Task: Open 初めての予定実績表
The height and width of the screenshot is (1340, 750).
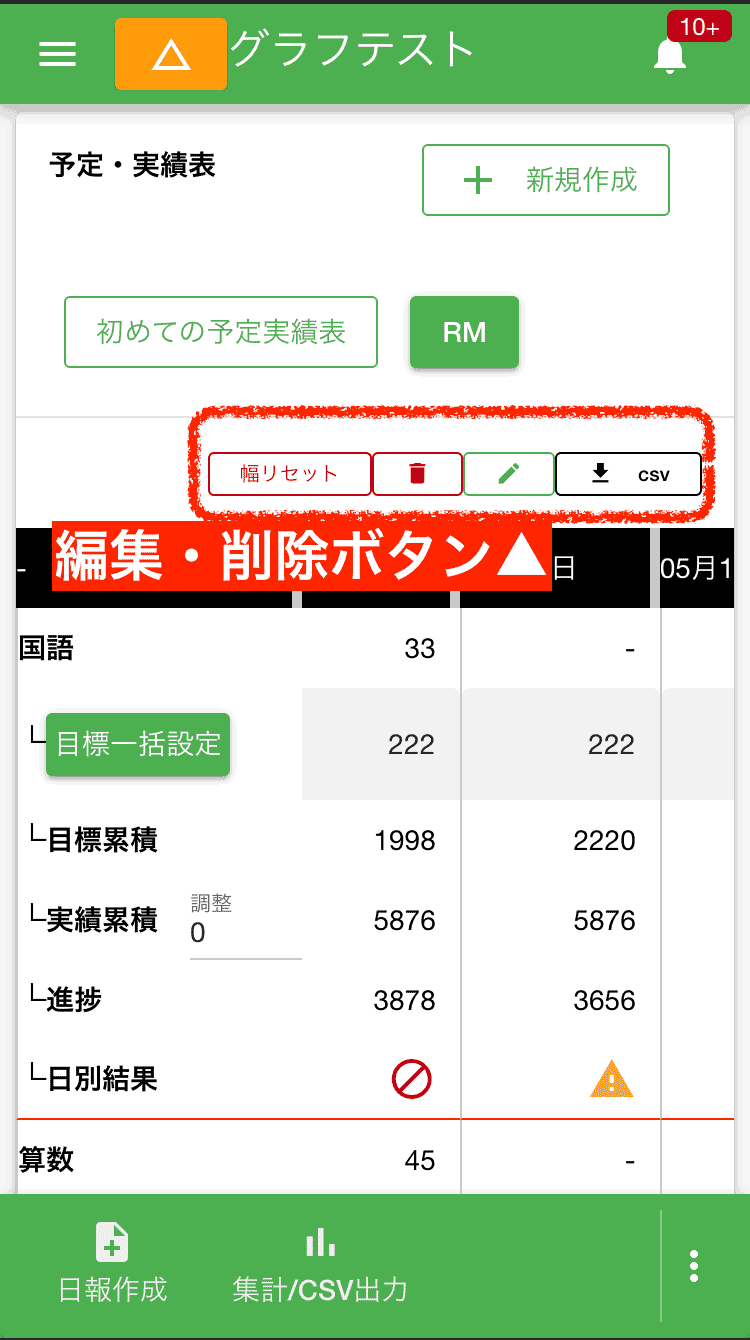Action: 220,332
